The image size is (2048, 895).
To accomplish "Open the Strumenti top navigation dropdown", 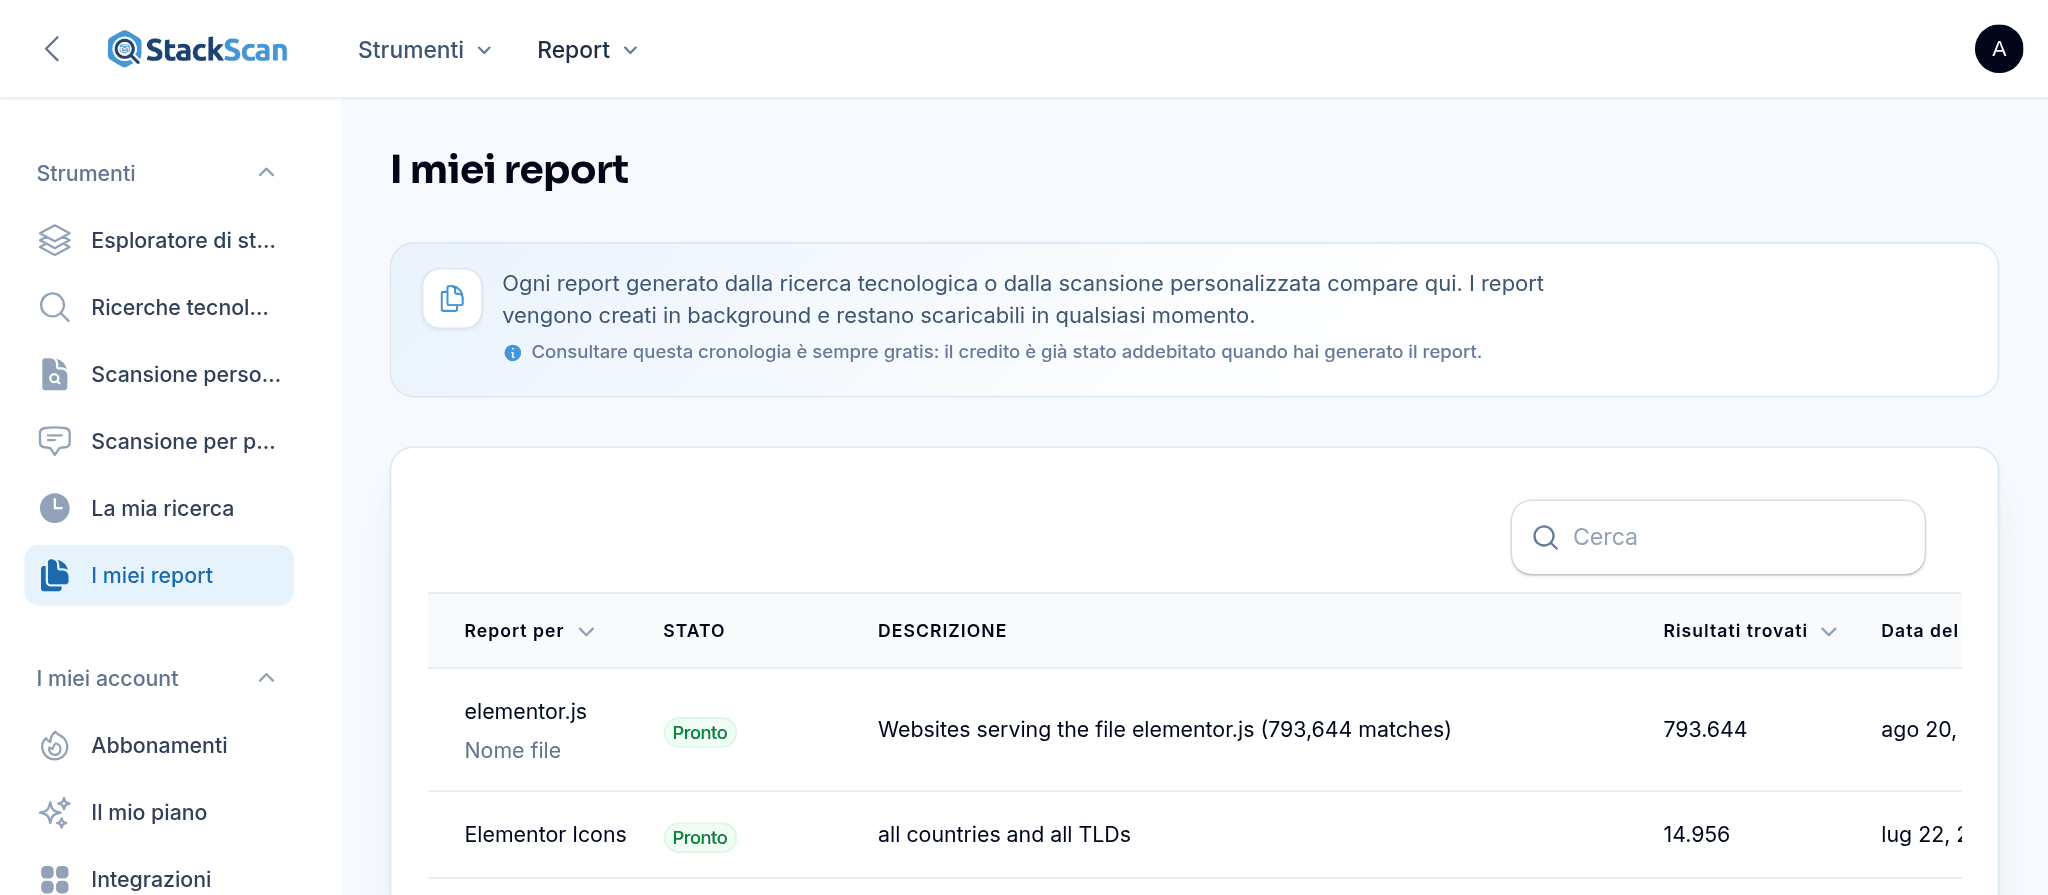I will [425, 50].
